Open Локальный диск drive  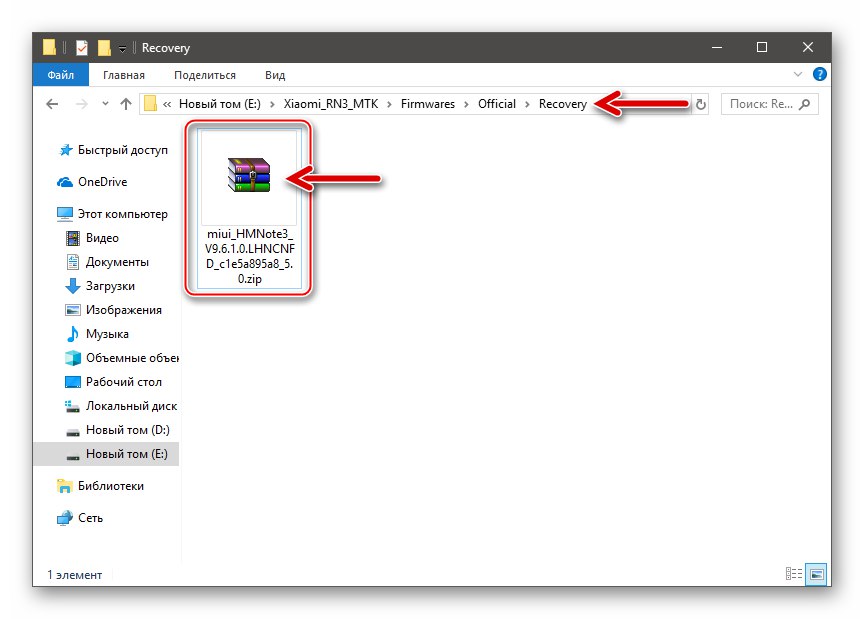(x=131, y=406)
